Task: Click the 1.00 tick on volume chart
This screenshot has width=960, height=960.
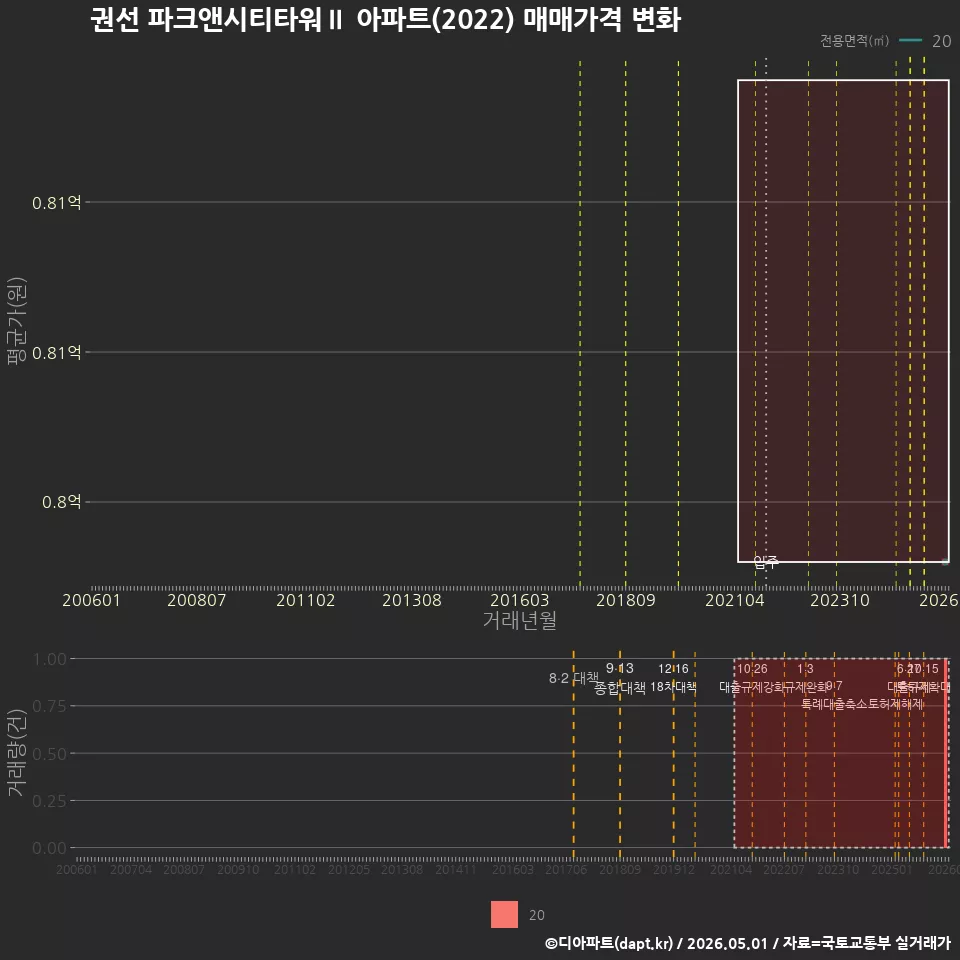Action: point(50,659)
